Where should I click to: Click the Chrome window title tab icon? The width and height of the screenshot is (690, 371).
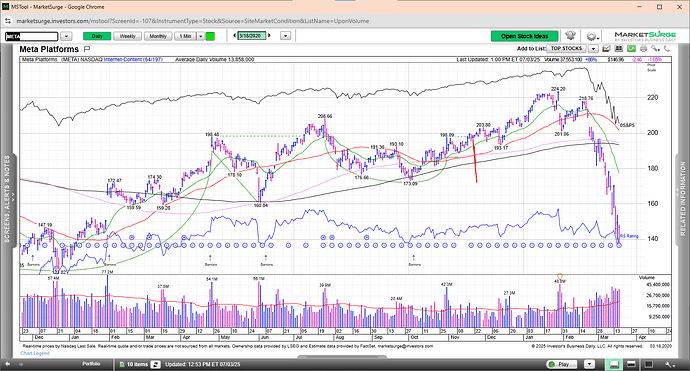[6, 7]
